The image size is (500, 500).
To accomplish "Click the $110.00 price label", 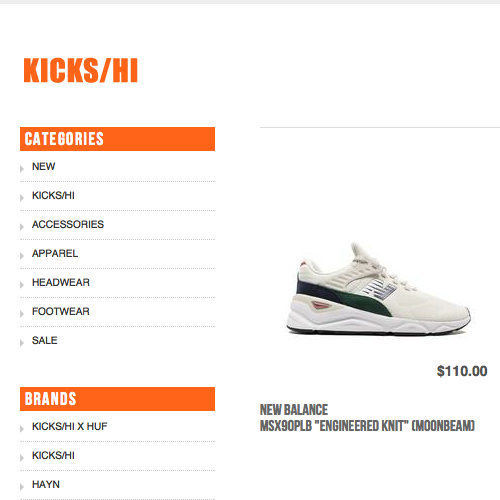I will (x=462, y=371).
